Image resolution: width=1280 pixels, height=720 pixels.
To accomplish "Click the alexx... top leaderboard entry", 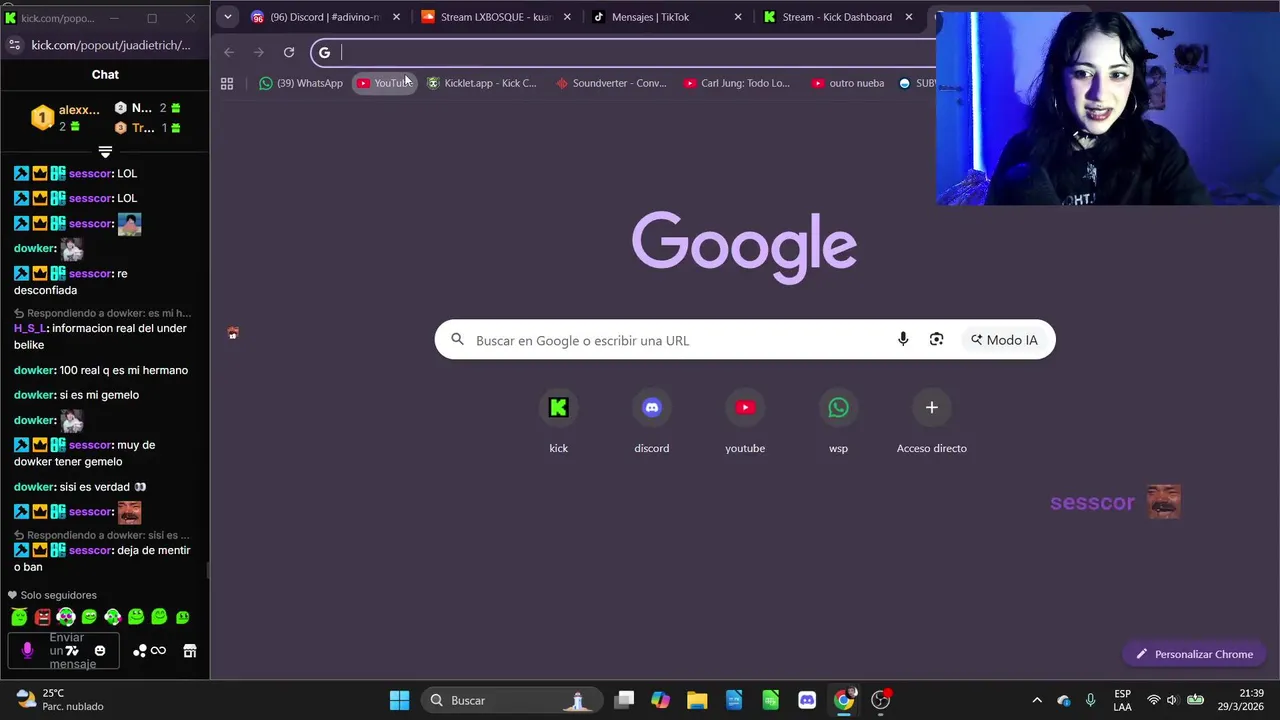I will click(x=66, y=118).
